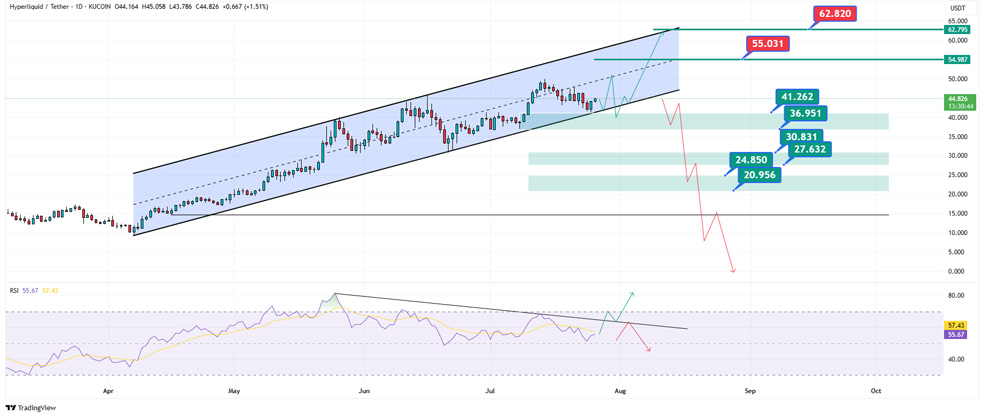The width and height of the screenshot is (984, 417).
Task: Select the 24.850 price callout
Action: [x=752, y=160]
